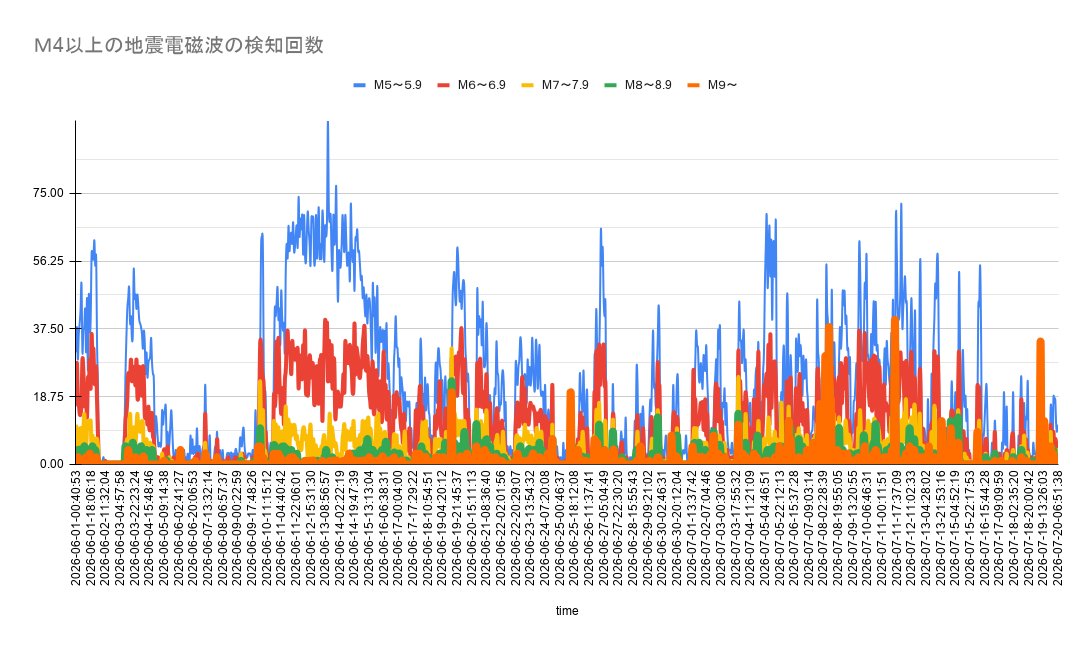Click x-axis label 2026-06-02-11:32:04
Viewport: 1091px width, 651px height.
105,528
